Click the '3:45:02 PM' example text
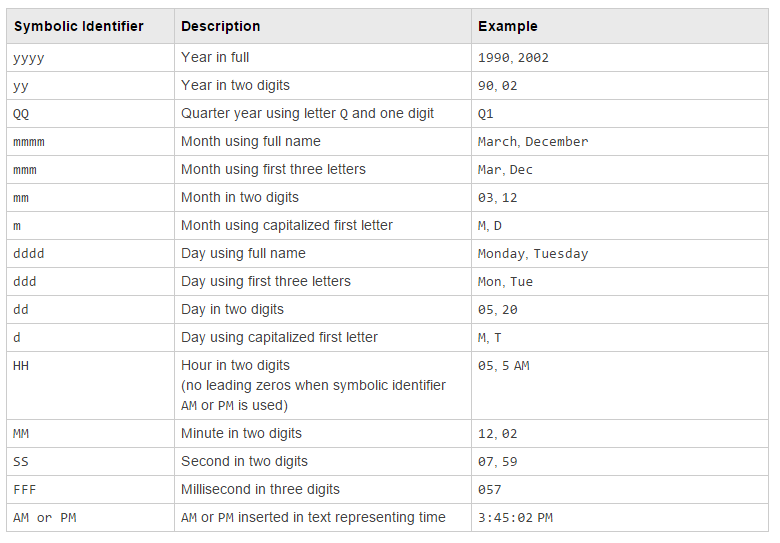 point(515,518)
